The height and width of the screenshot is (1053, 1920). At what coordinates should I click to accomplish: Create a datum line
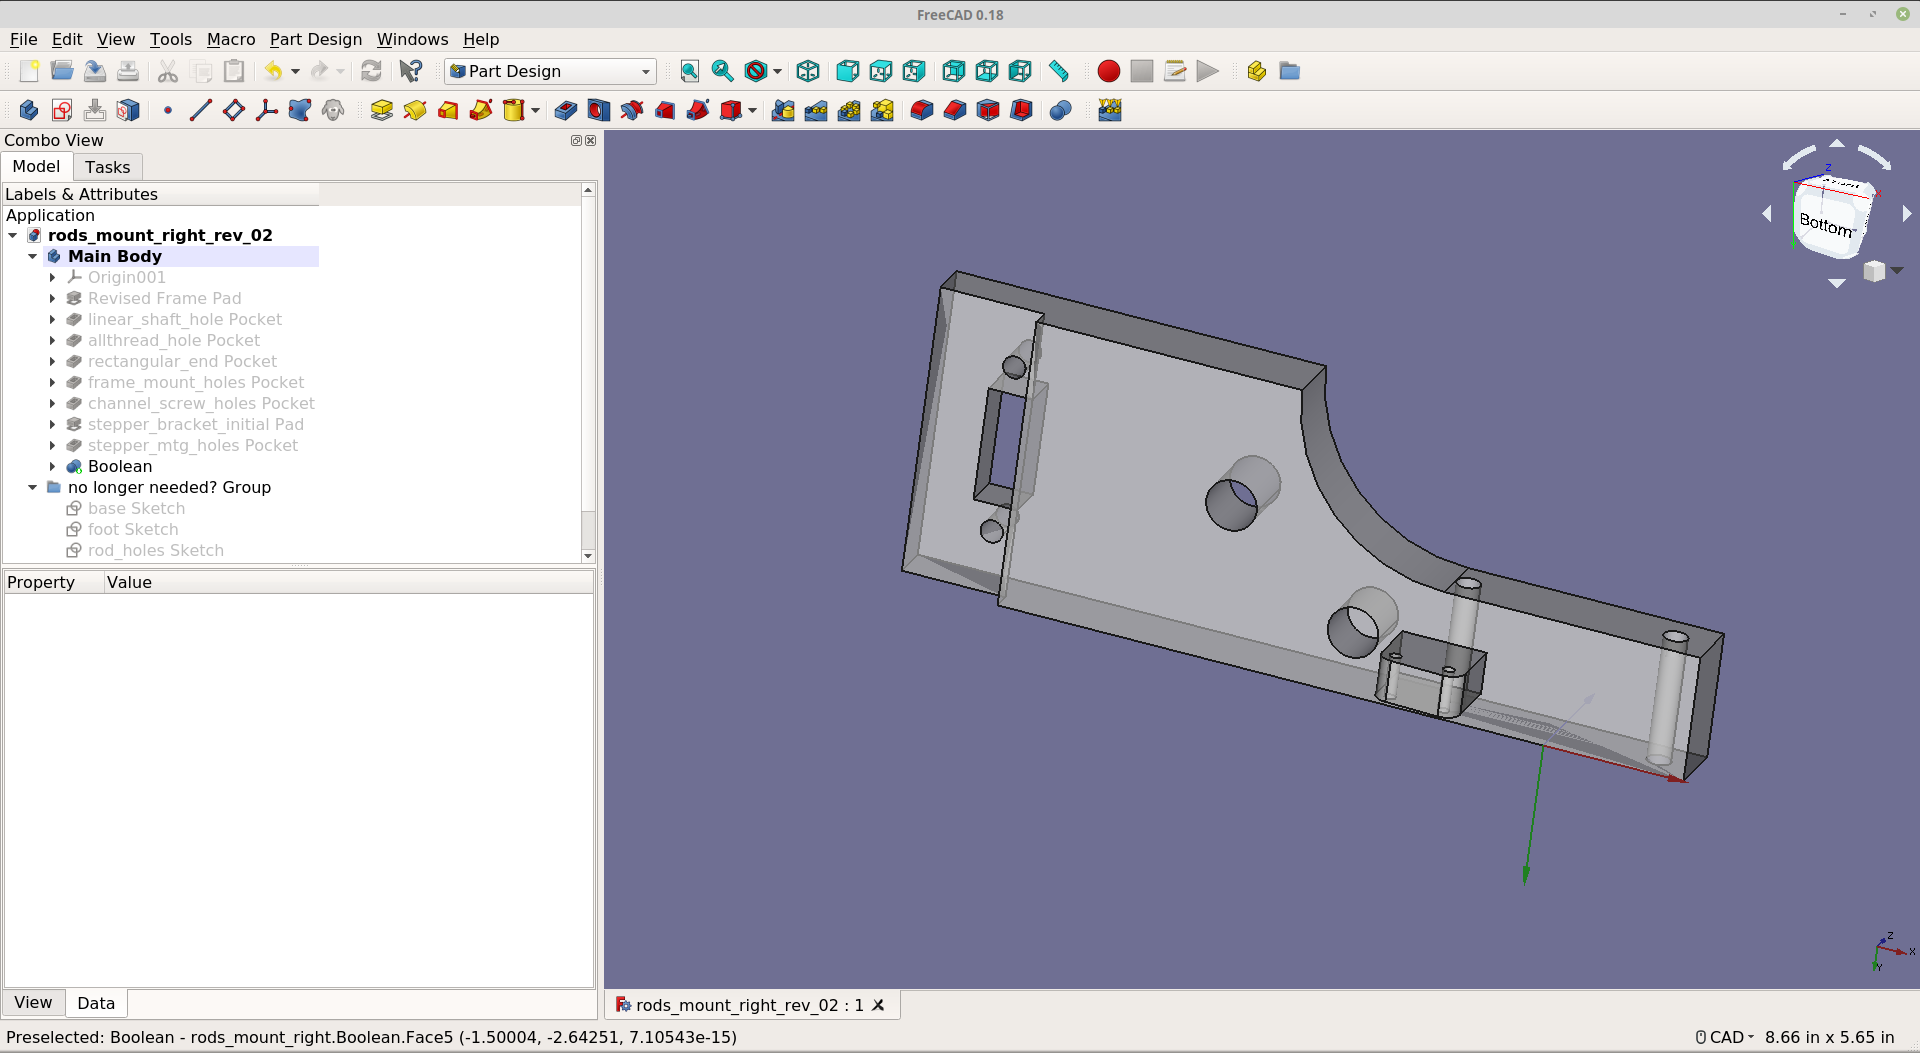201,110
